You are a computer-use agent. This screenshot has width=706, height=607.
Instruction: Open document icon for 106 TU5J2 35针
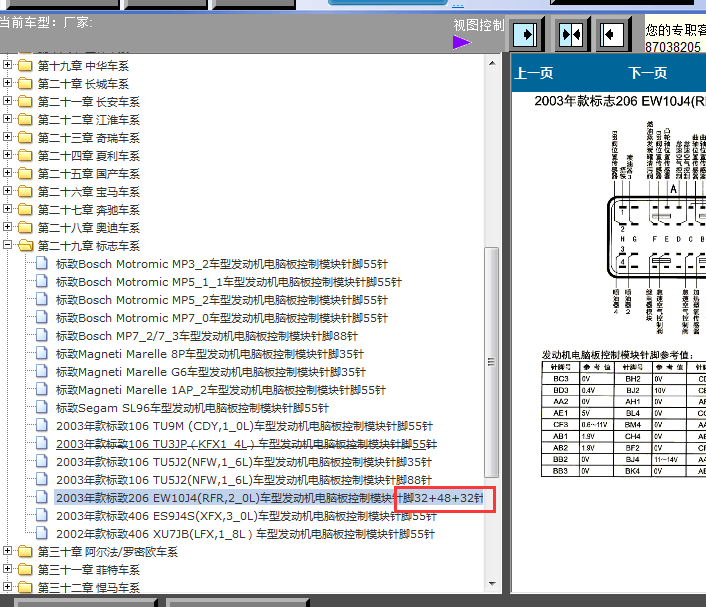click(42, 461)
